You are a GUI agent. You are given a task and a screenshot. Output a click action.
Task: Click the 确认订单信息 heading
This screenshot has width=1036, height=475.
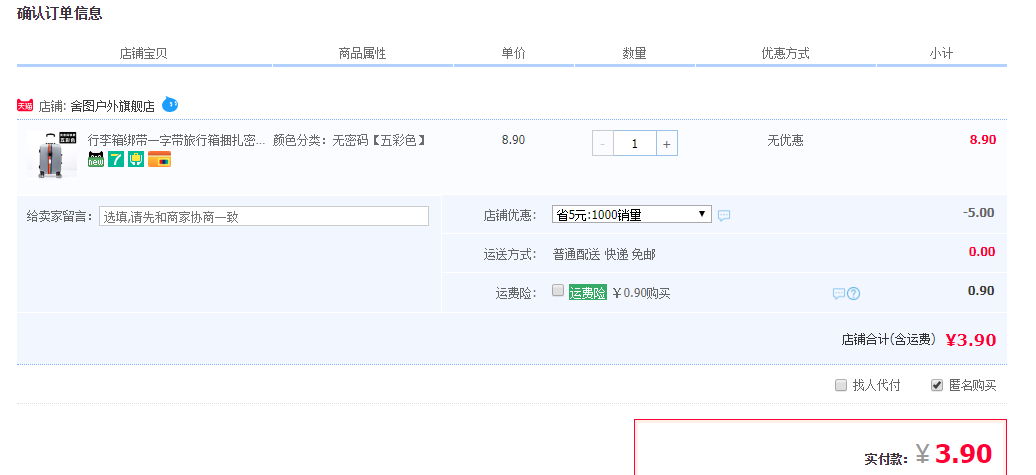tap(59, 13)
